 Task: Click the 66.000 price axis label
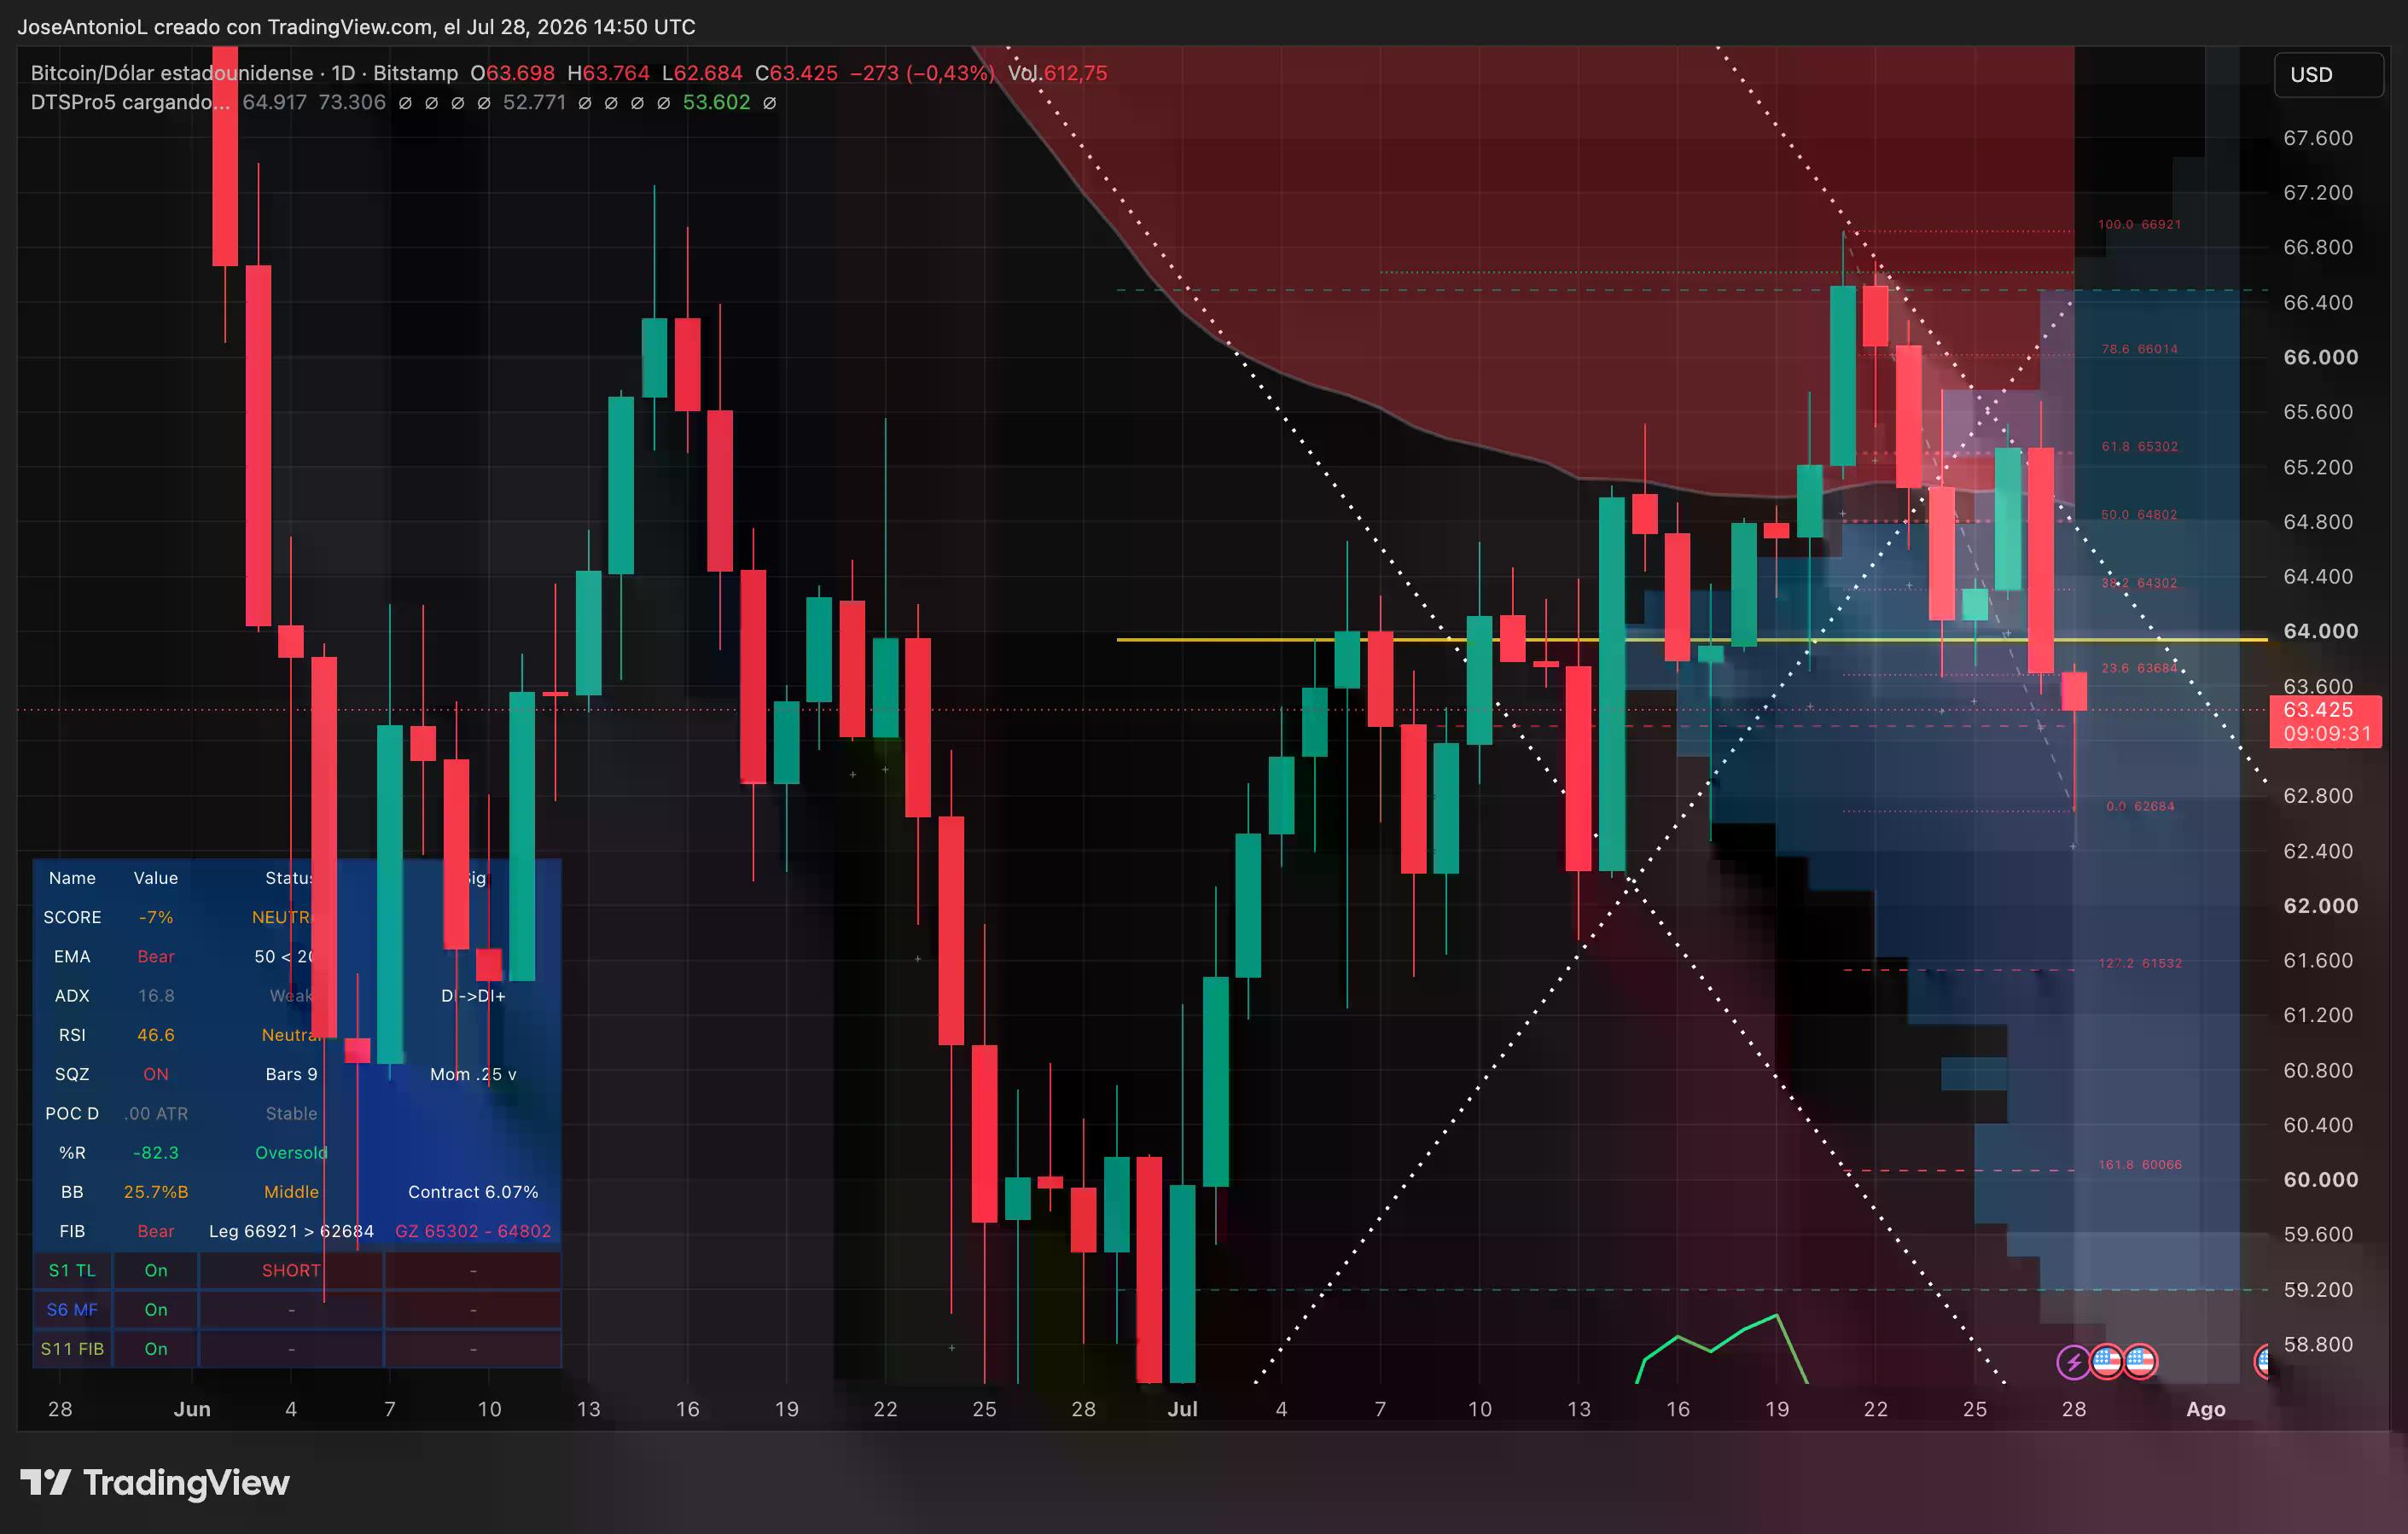[x=2320, y=357]
